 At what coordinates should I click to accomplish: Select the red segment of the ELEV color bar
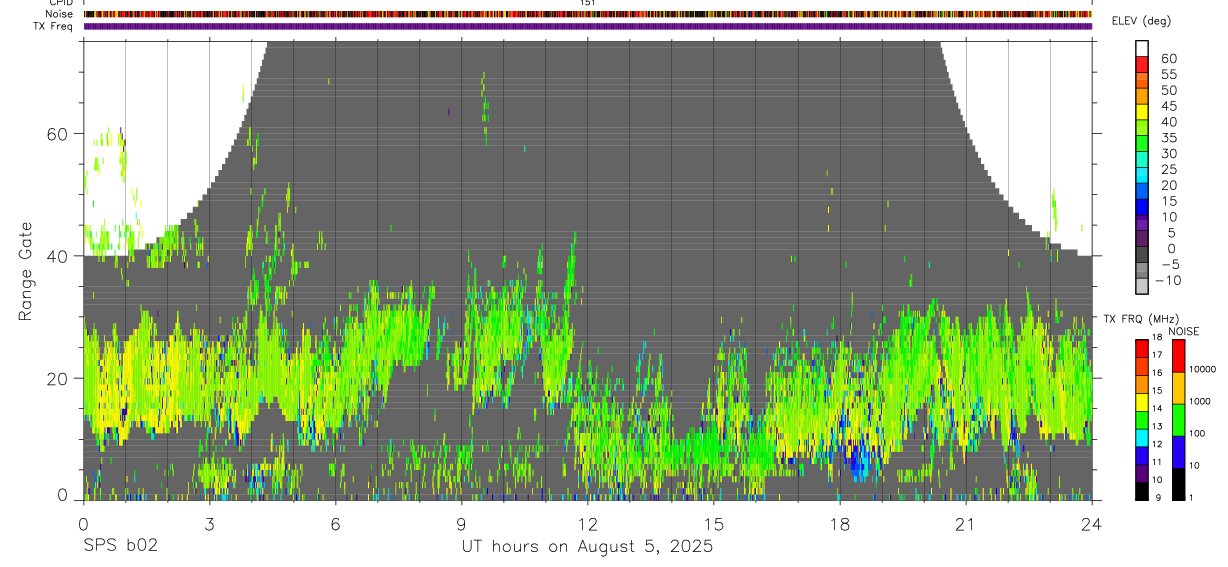(1142, 65)
